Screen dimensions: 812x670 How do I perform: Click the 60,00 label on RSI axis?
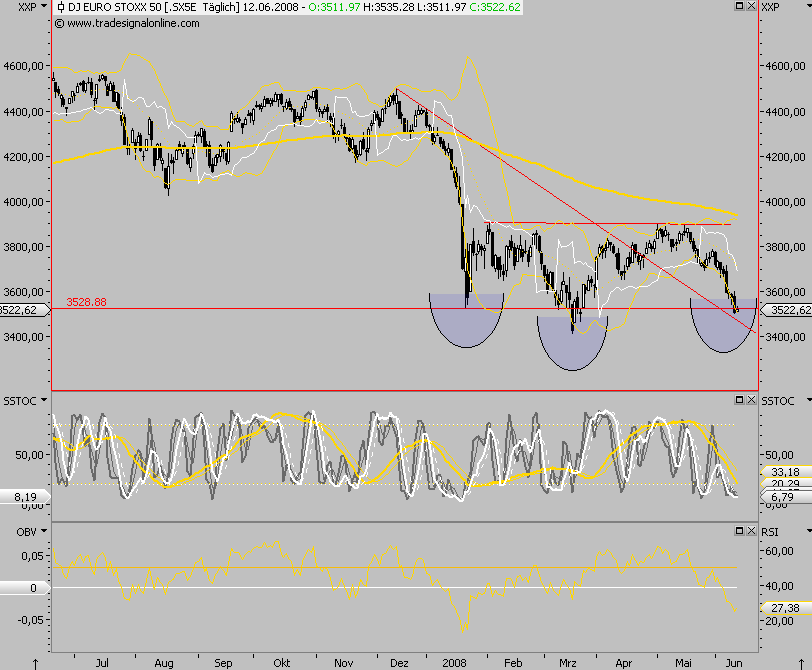(779, 551)
